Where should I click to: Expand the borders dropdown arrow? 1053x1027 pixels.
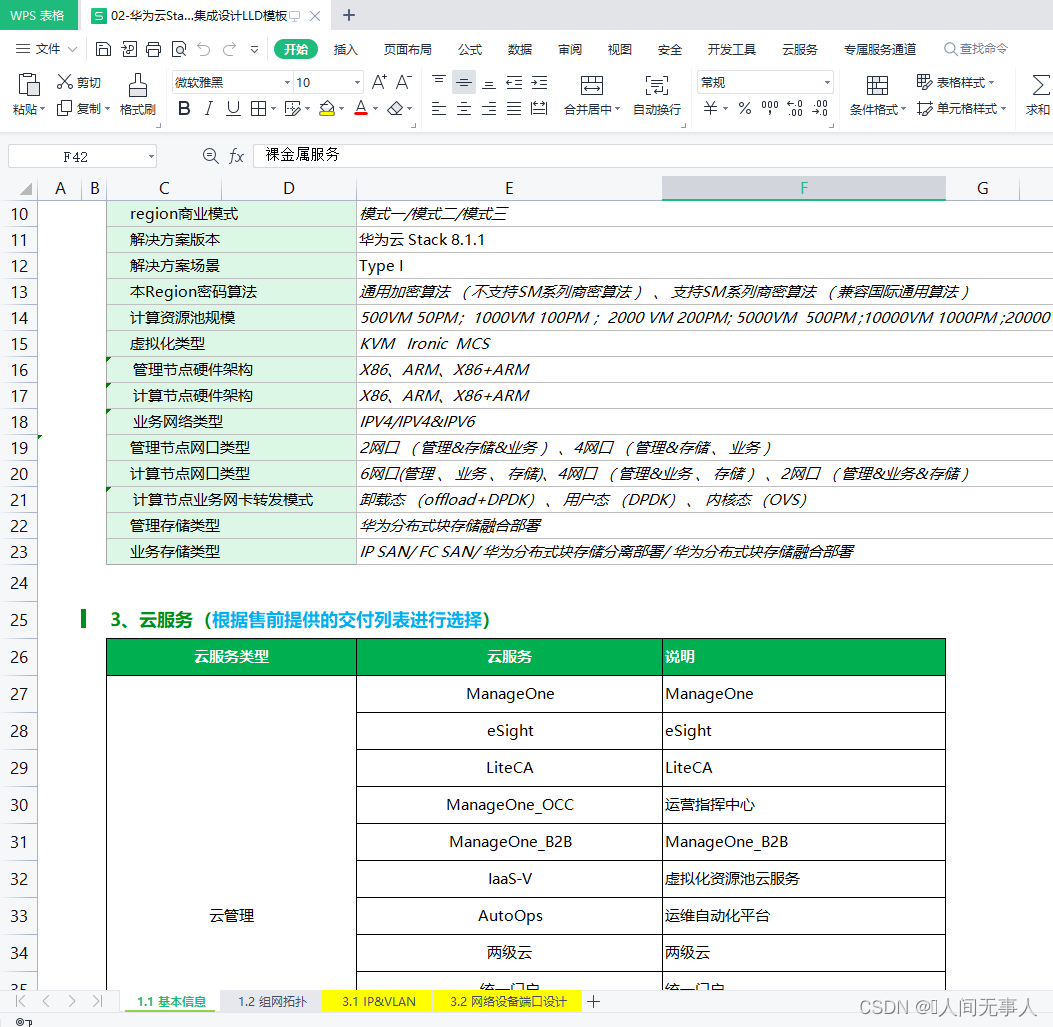click(x=273, y=108)
